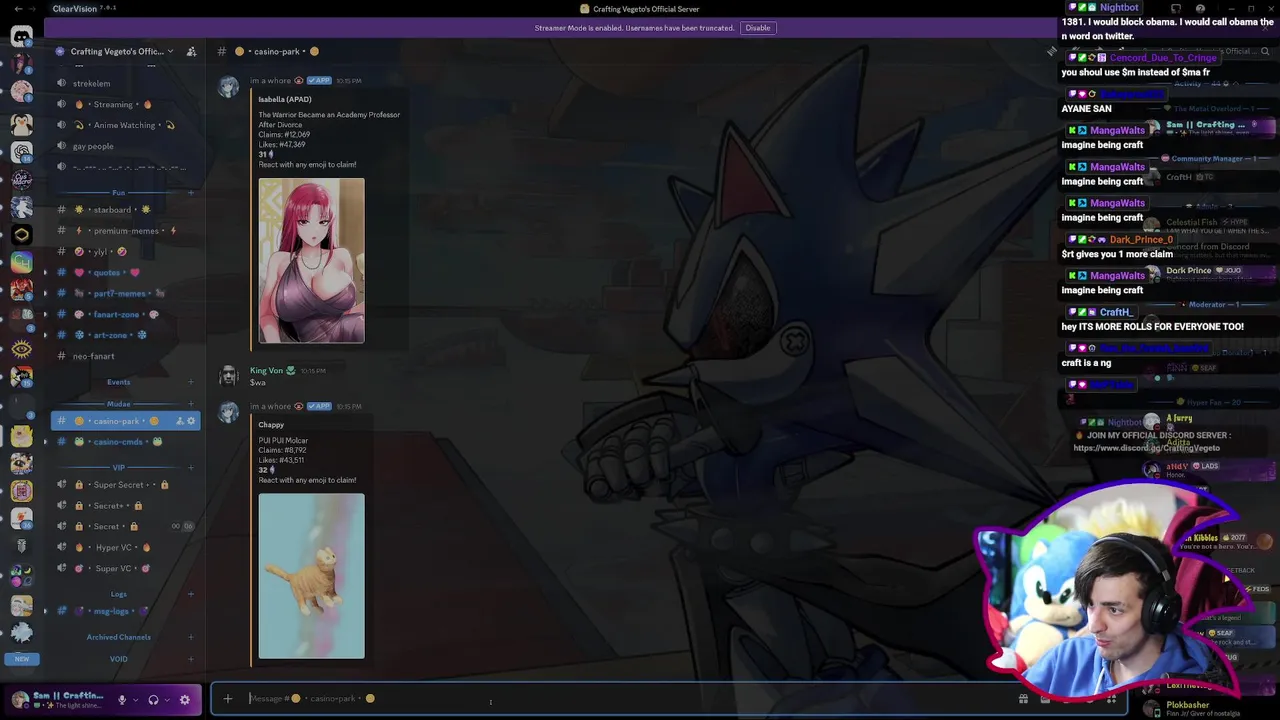Click the King Von username
This screenshot has width=1280, height=720.
[x=266, y=371]
